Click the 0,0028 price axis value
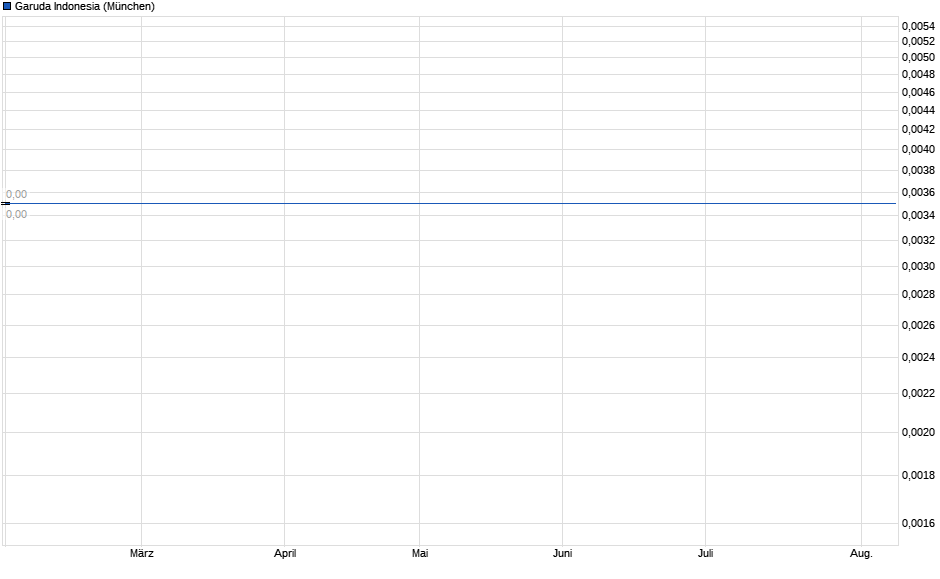 pyautogui.click(x=918, y=294)
